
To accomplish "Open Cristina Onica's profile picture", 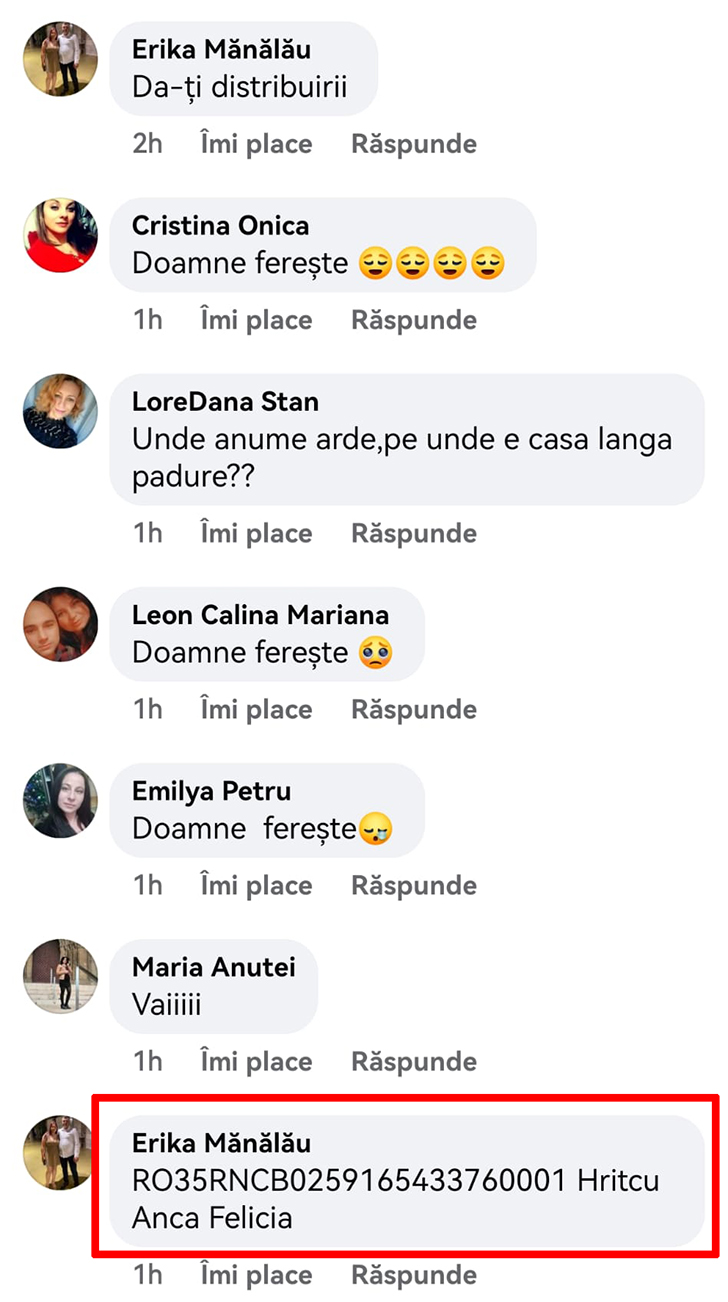I will point(60,235).
